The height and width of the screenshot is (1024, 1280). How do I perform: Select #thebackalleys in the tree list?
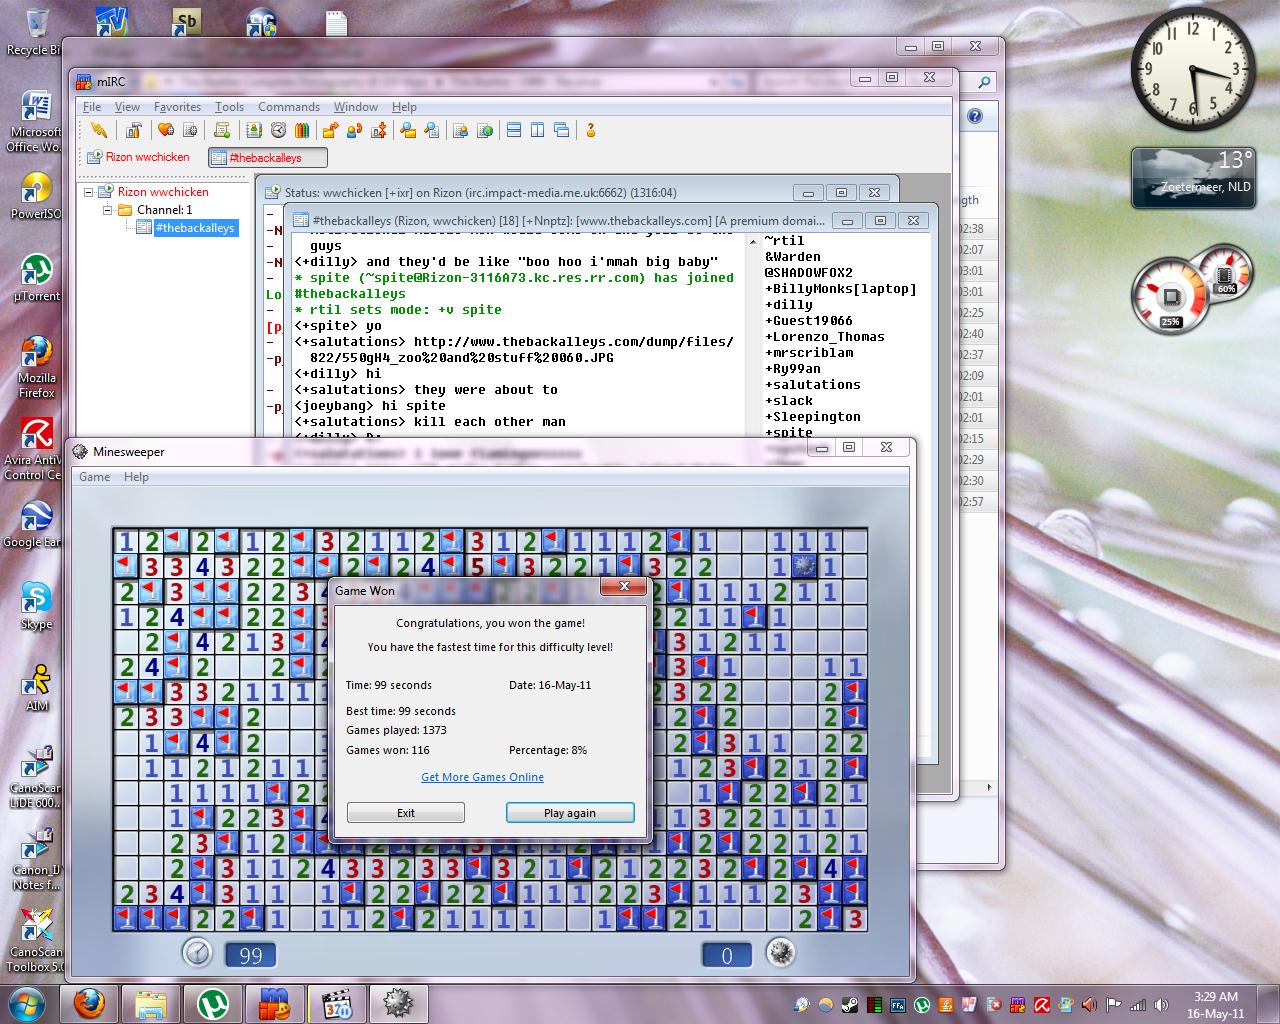194,228
